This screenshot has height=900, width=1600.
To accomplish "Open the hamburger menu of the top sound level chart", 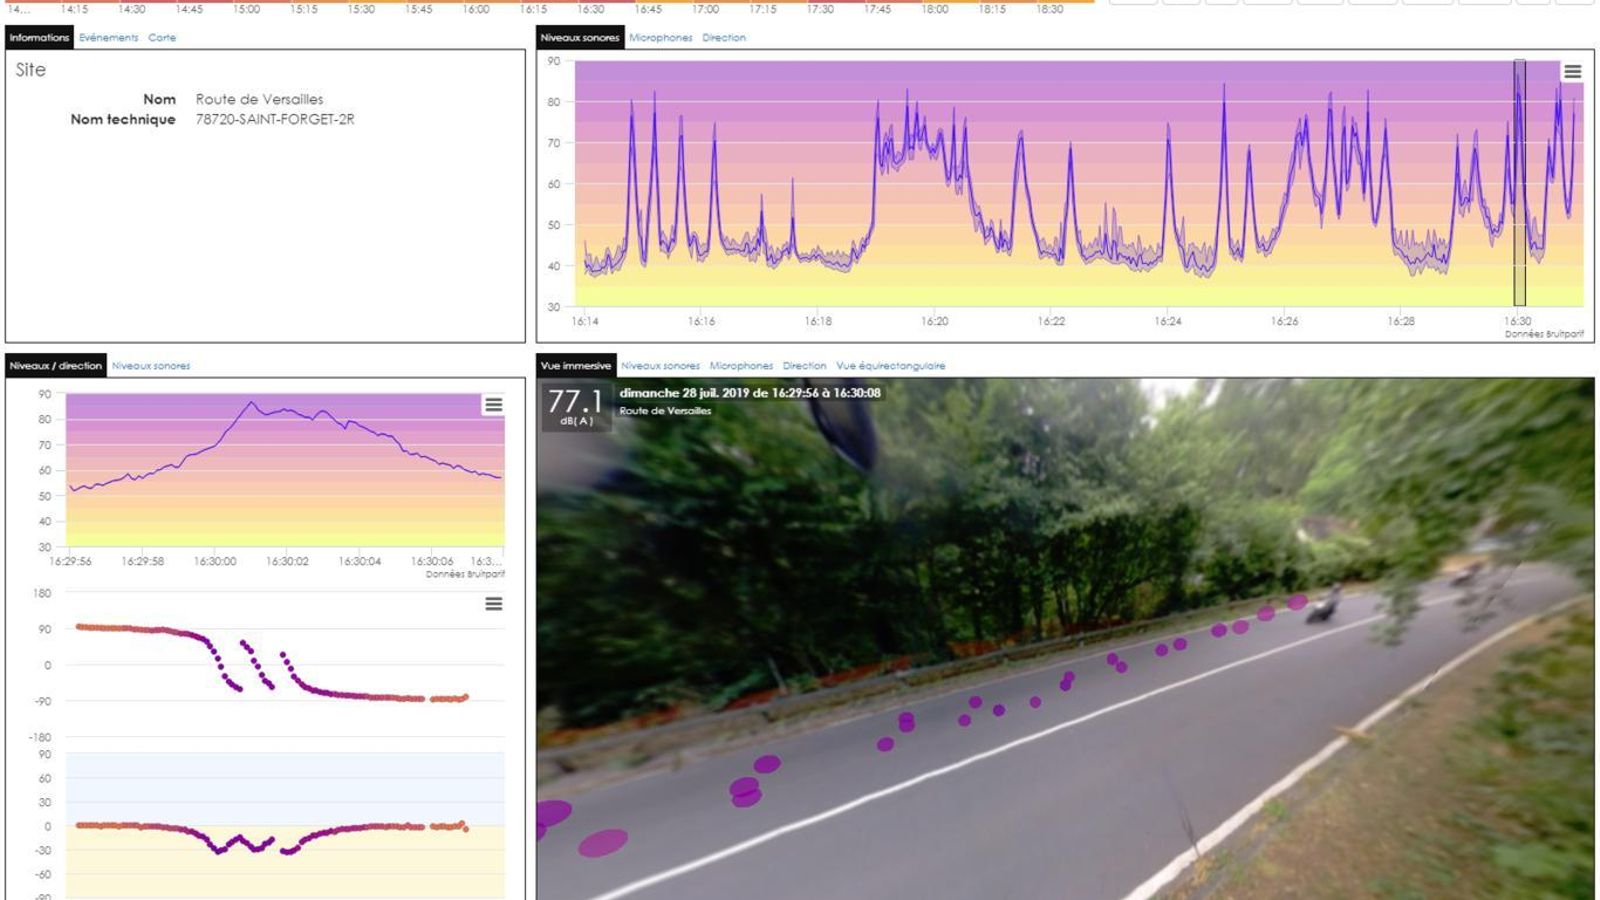I will click(x=1572, y=72).
